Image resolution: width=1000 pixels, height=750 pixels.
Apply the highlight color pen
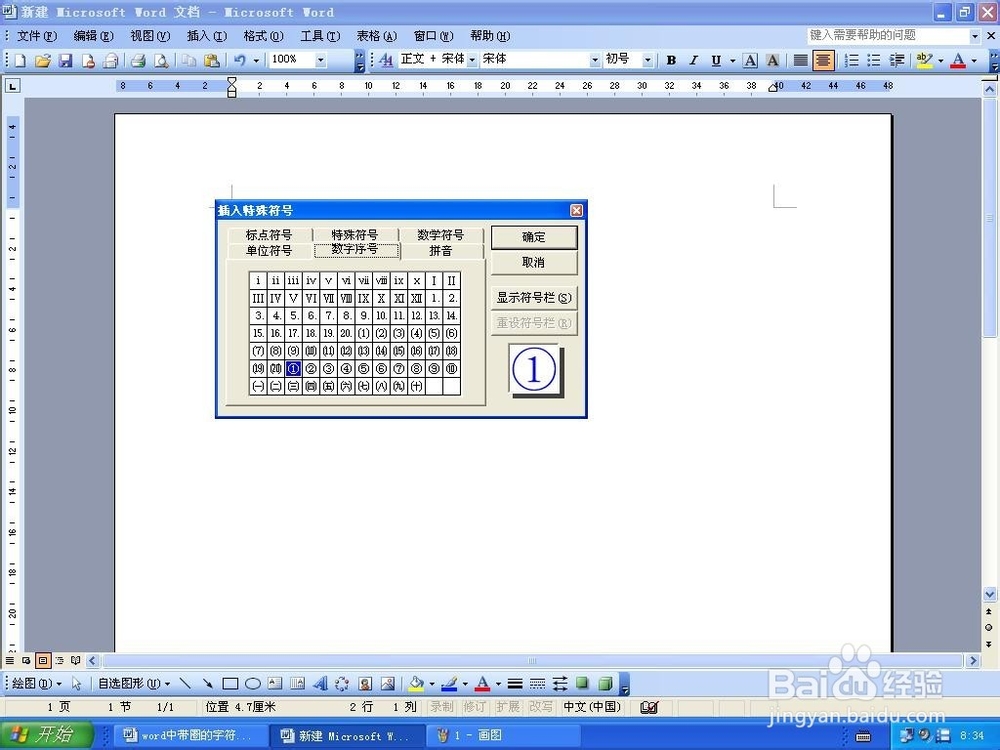(x=923, y=61)
